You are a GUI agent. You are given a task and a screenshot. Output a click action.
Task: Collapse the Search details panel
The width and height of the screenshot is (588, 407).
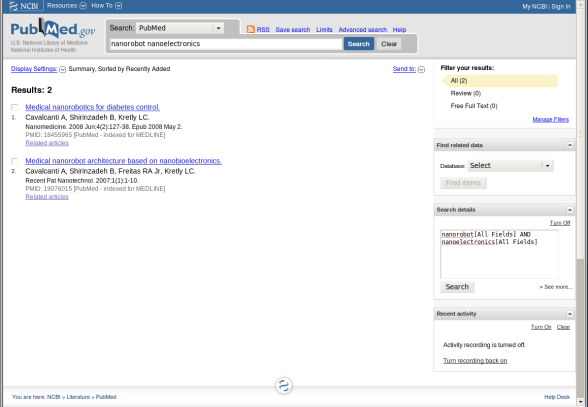click(x=570, y=210)
